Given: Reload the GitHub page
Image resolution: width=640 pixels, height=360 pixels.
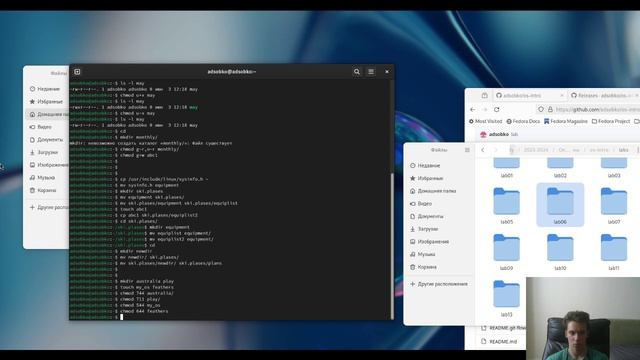Looking at the screenshot, I should [x=496, y=109].
